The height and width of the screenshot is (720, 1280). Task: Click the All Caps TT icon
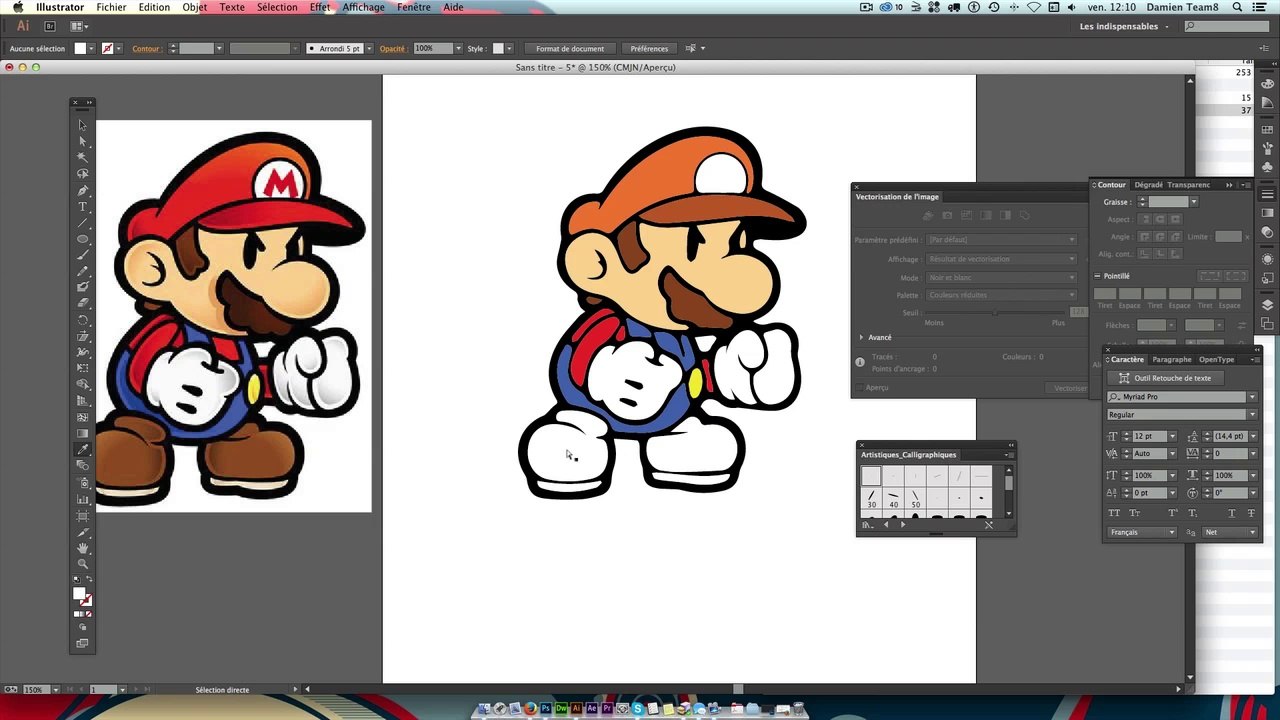(x=1114, y=513)
